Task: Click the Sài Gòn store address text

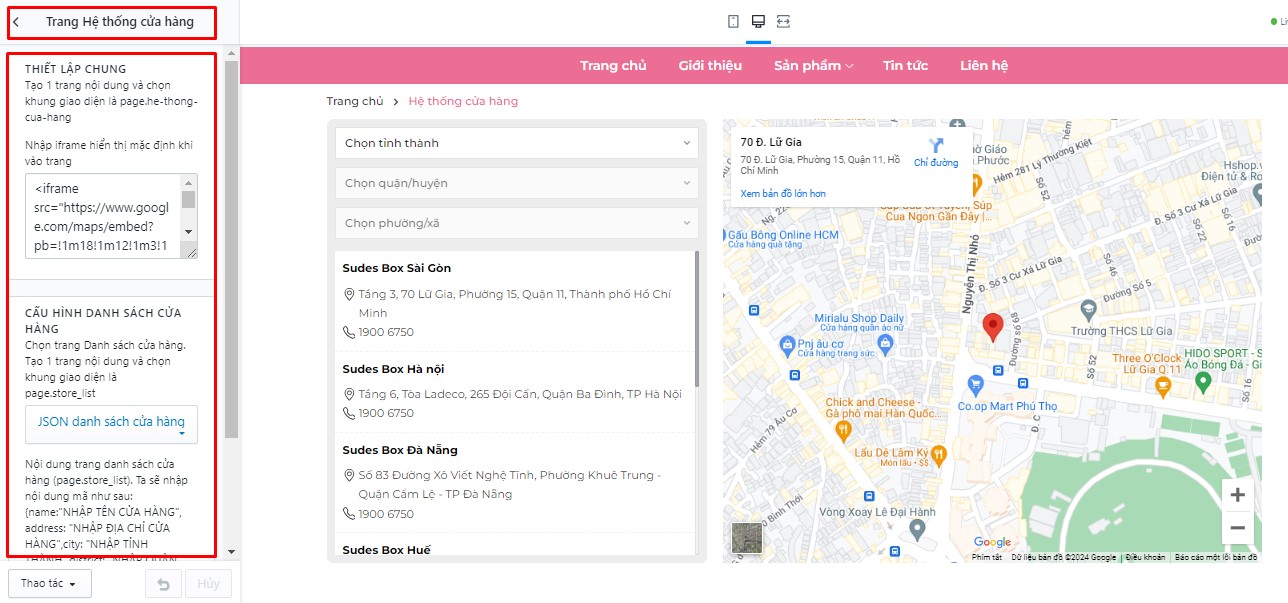Action: click(x=514, y=303)
